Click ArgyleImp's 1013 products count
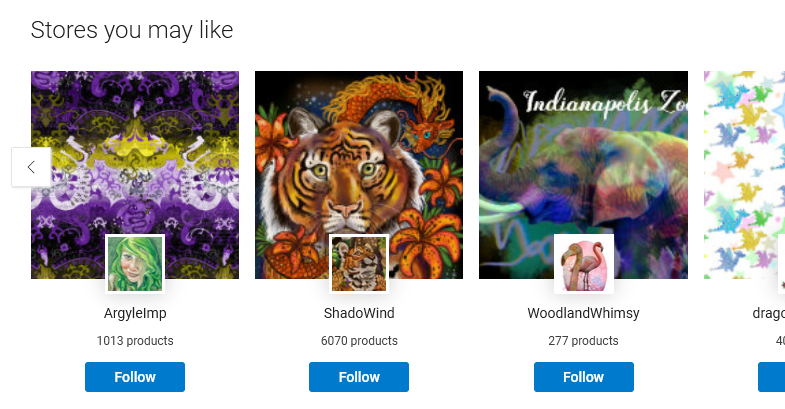This screenshot has width=785, height=409. click(x=135, y=341)
